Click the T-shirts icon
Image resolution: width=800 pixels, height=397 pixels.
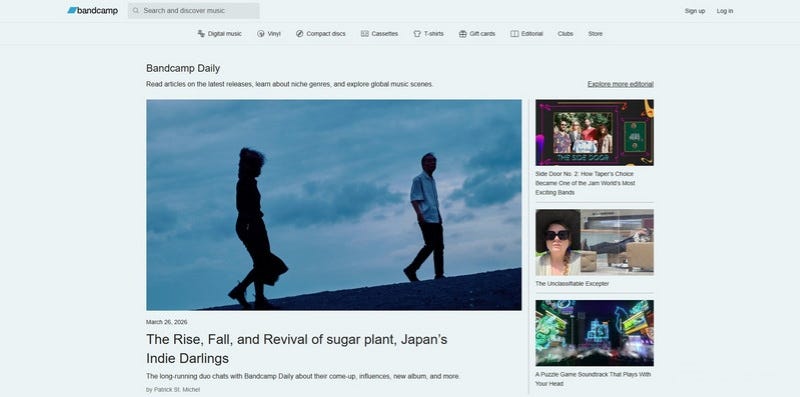417,34
